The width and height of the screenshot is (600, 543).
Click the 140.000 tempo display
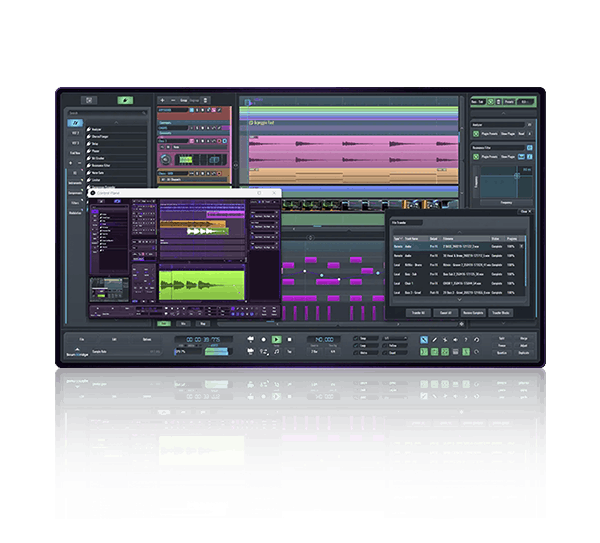coord(324,339)
